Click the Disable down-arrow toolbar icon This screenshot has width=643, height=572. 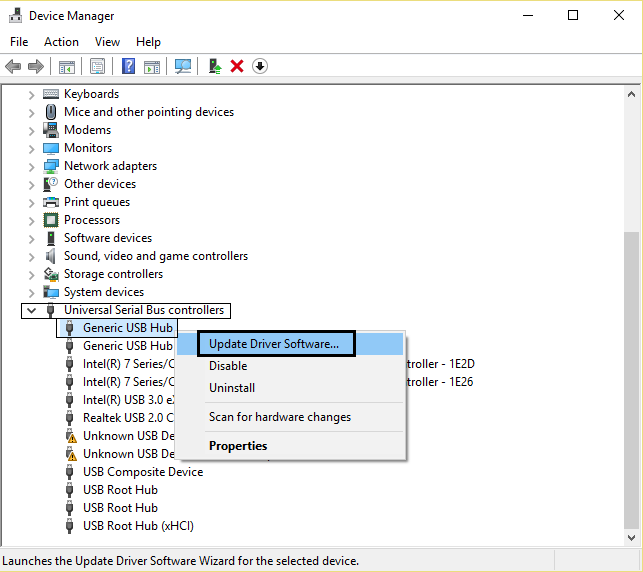click(260, 66)
